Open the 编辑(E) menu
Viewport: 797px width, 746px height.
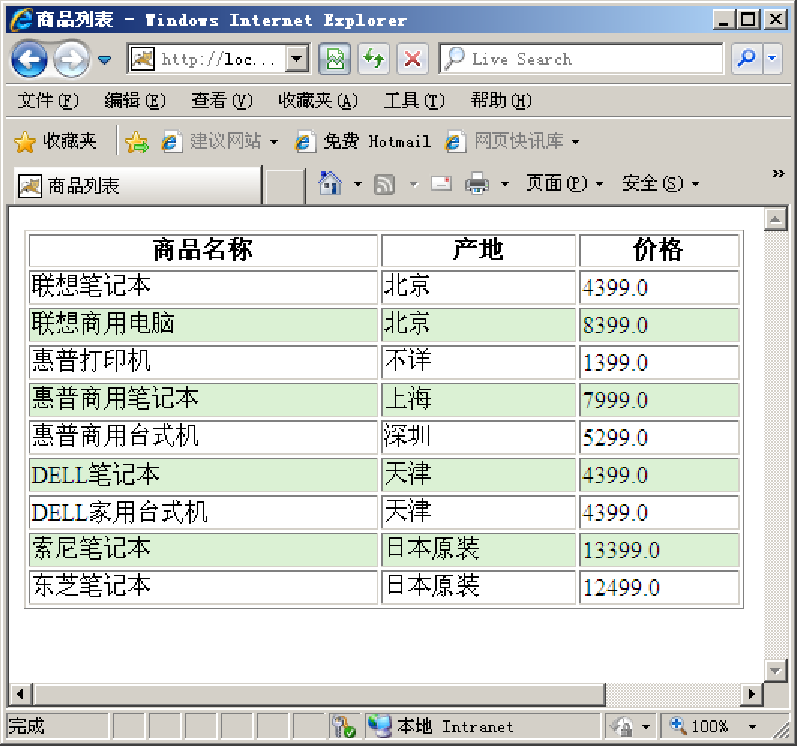(135, 101)
